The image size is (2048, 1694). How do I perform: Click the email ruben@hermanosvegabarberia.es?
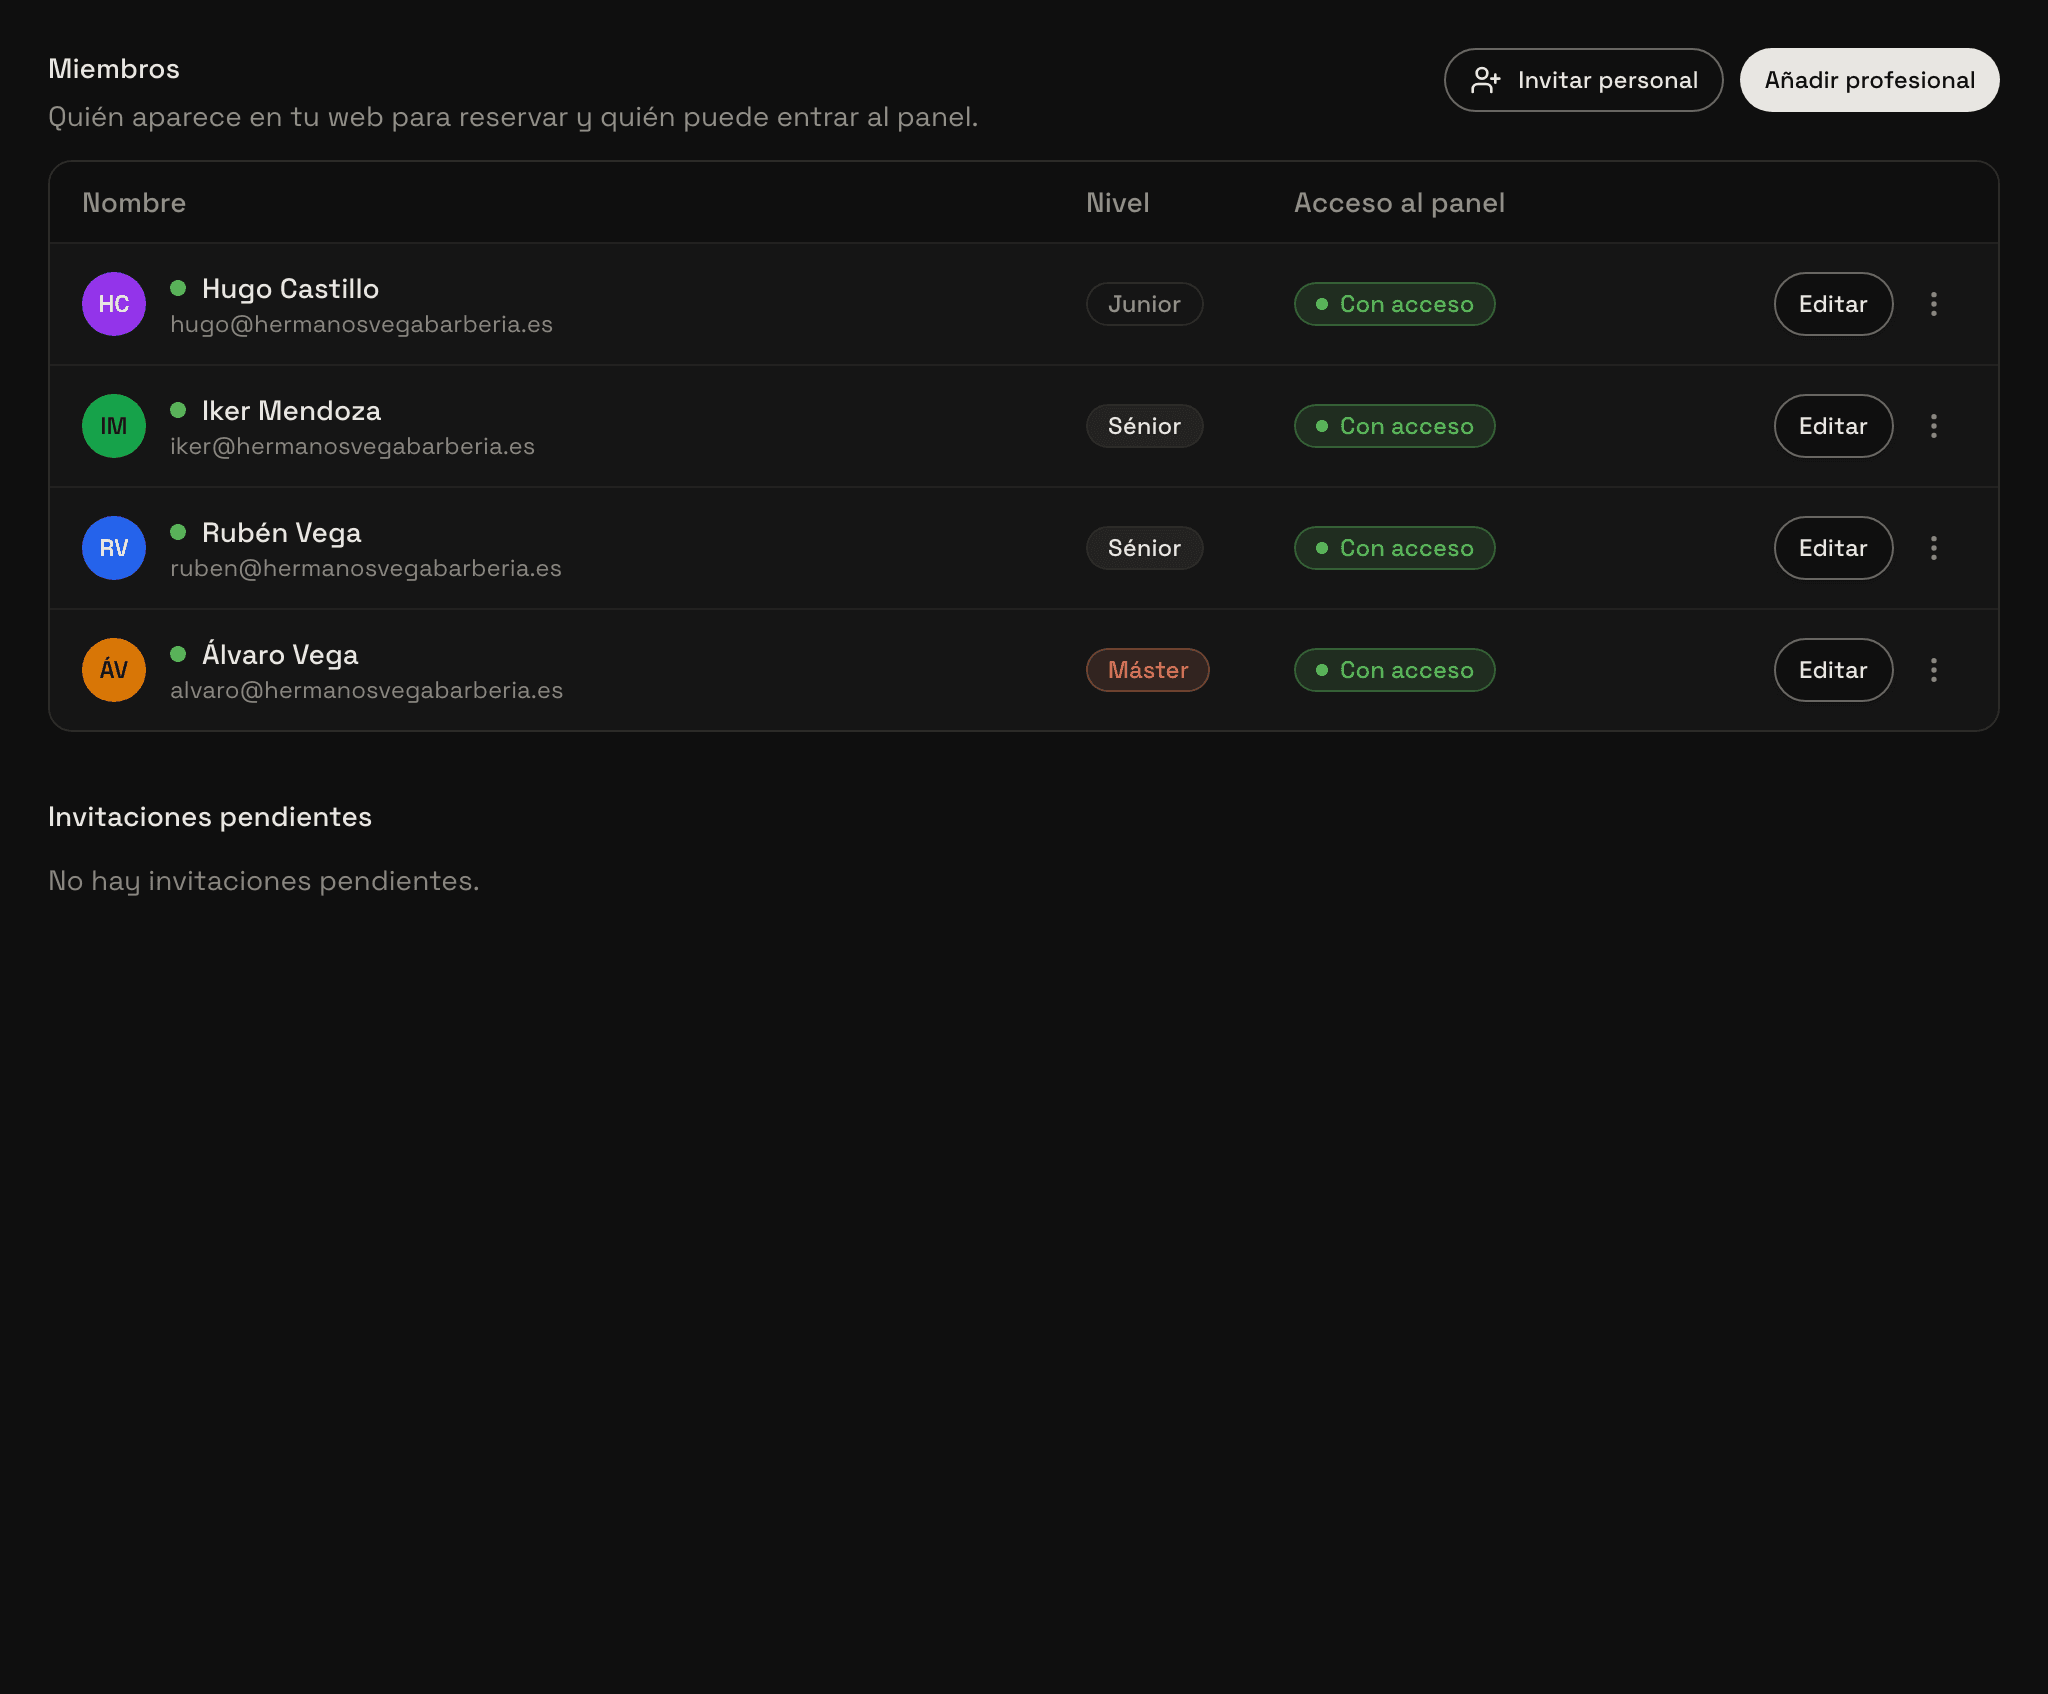click(366, 568)
